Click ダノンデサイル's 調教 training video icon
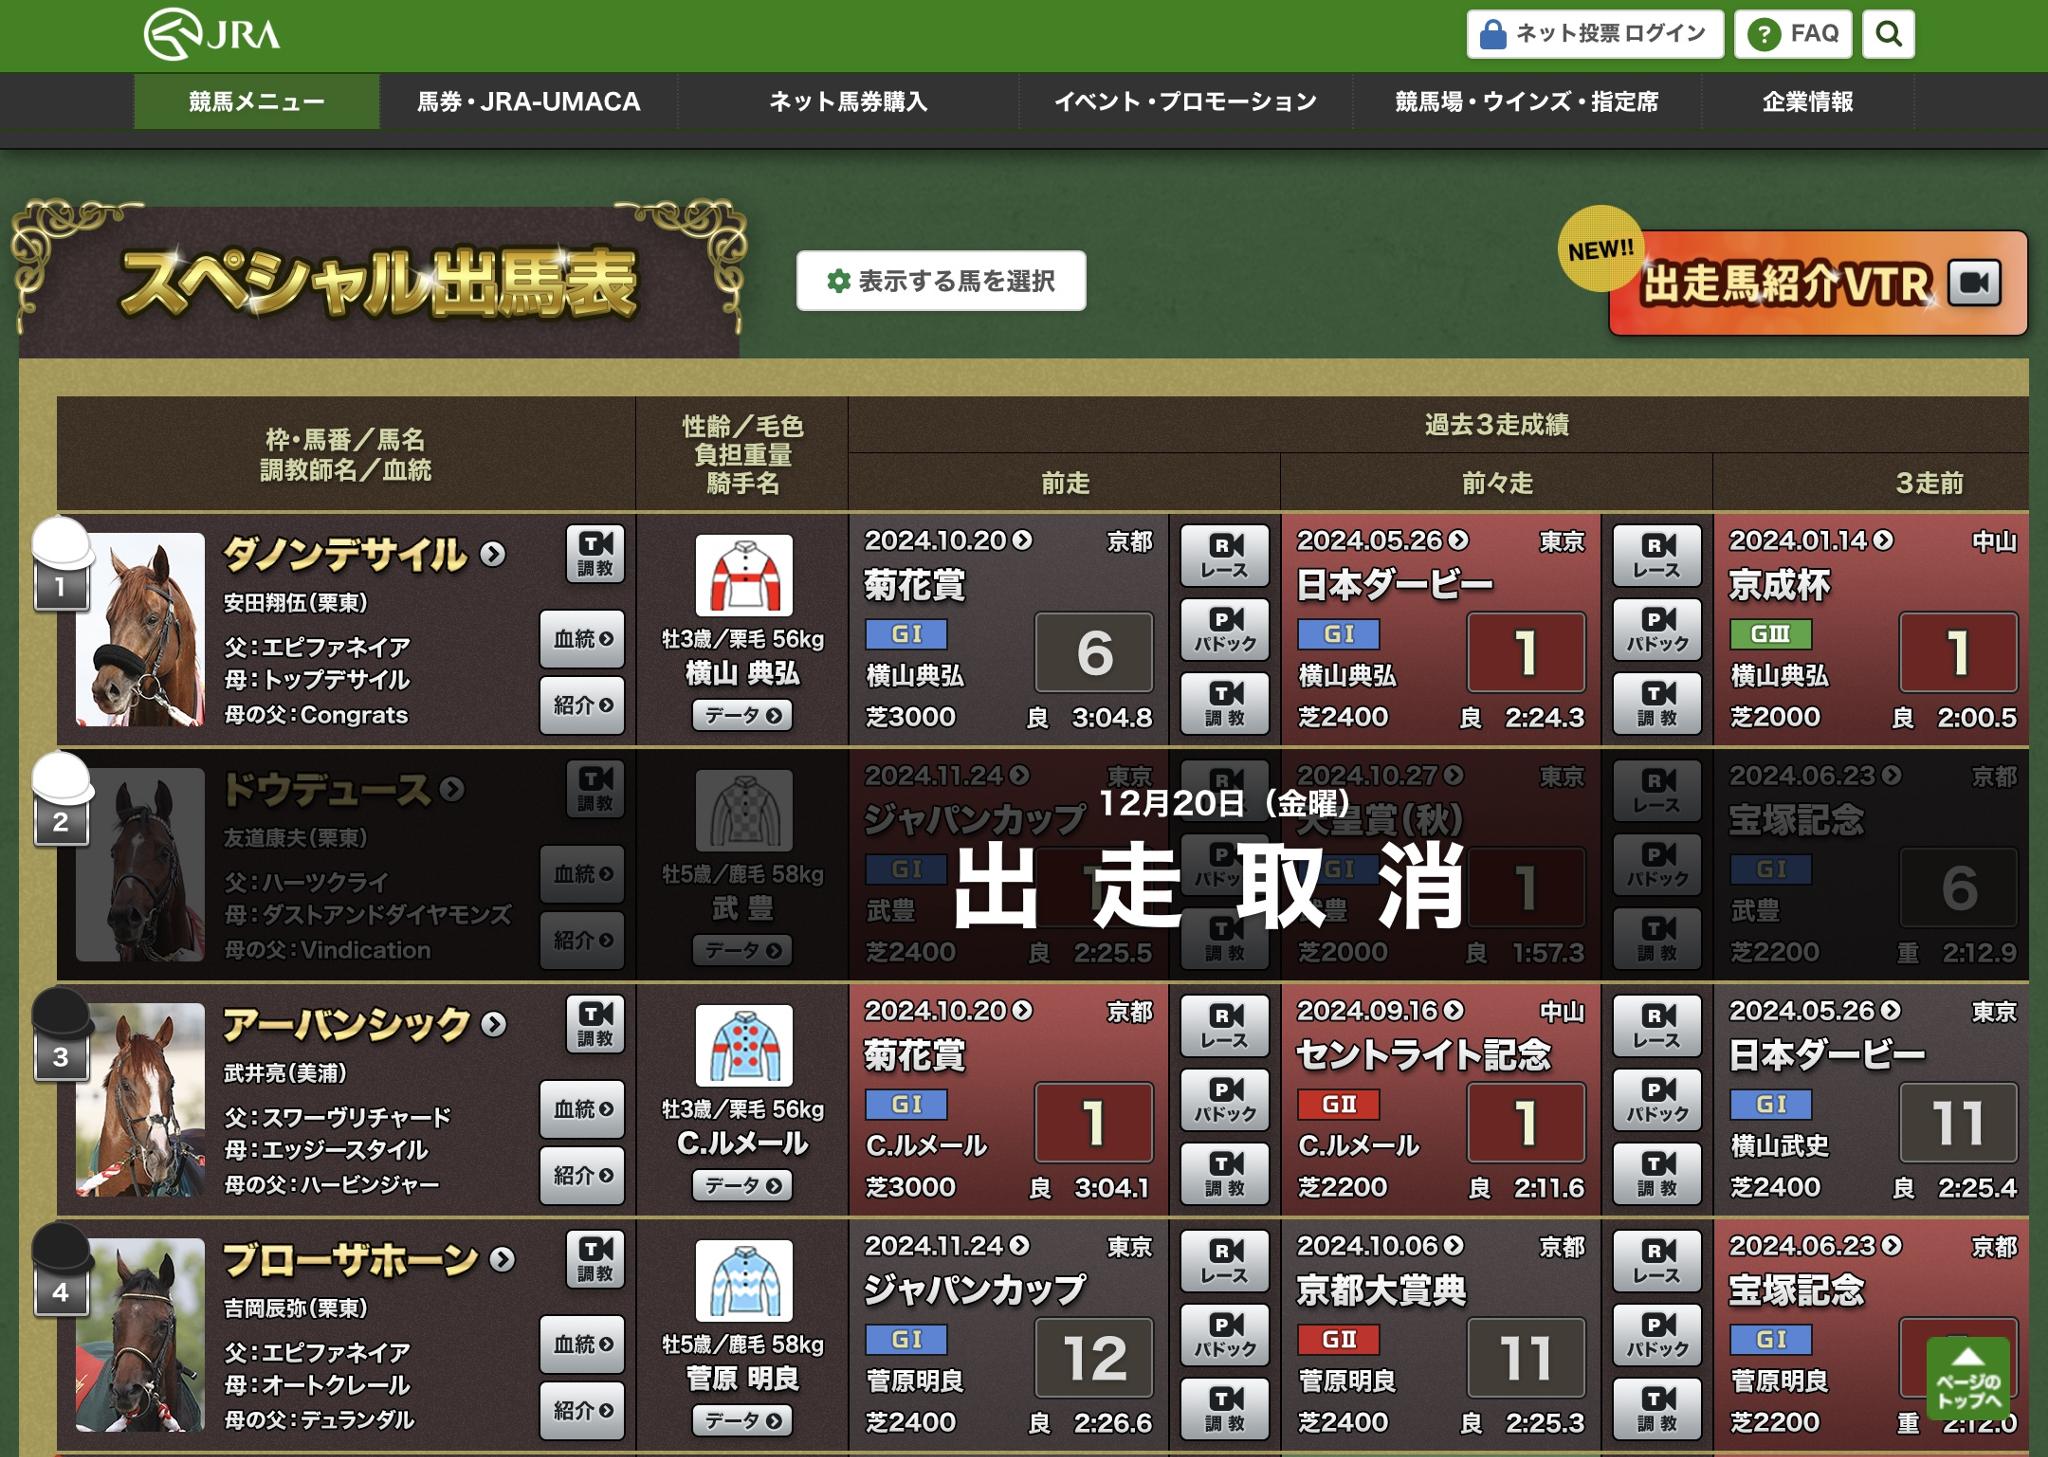Viewport: 2048px width, 1457px height. pyautogui.click(x=595, y=553)
